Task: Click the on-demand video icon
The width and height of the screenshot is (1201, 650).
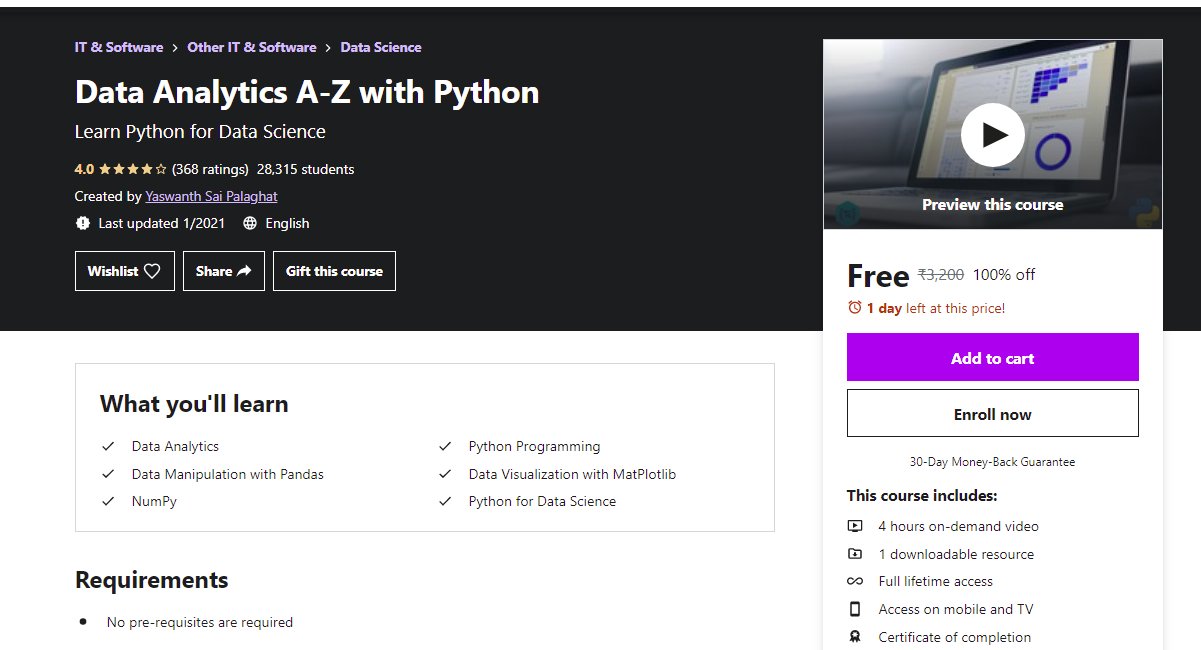Action: click(856, 526)
